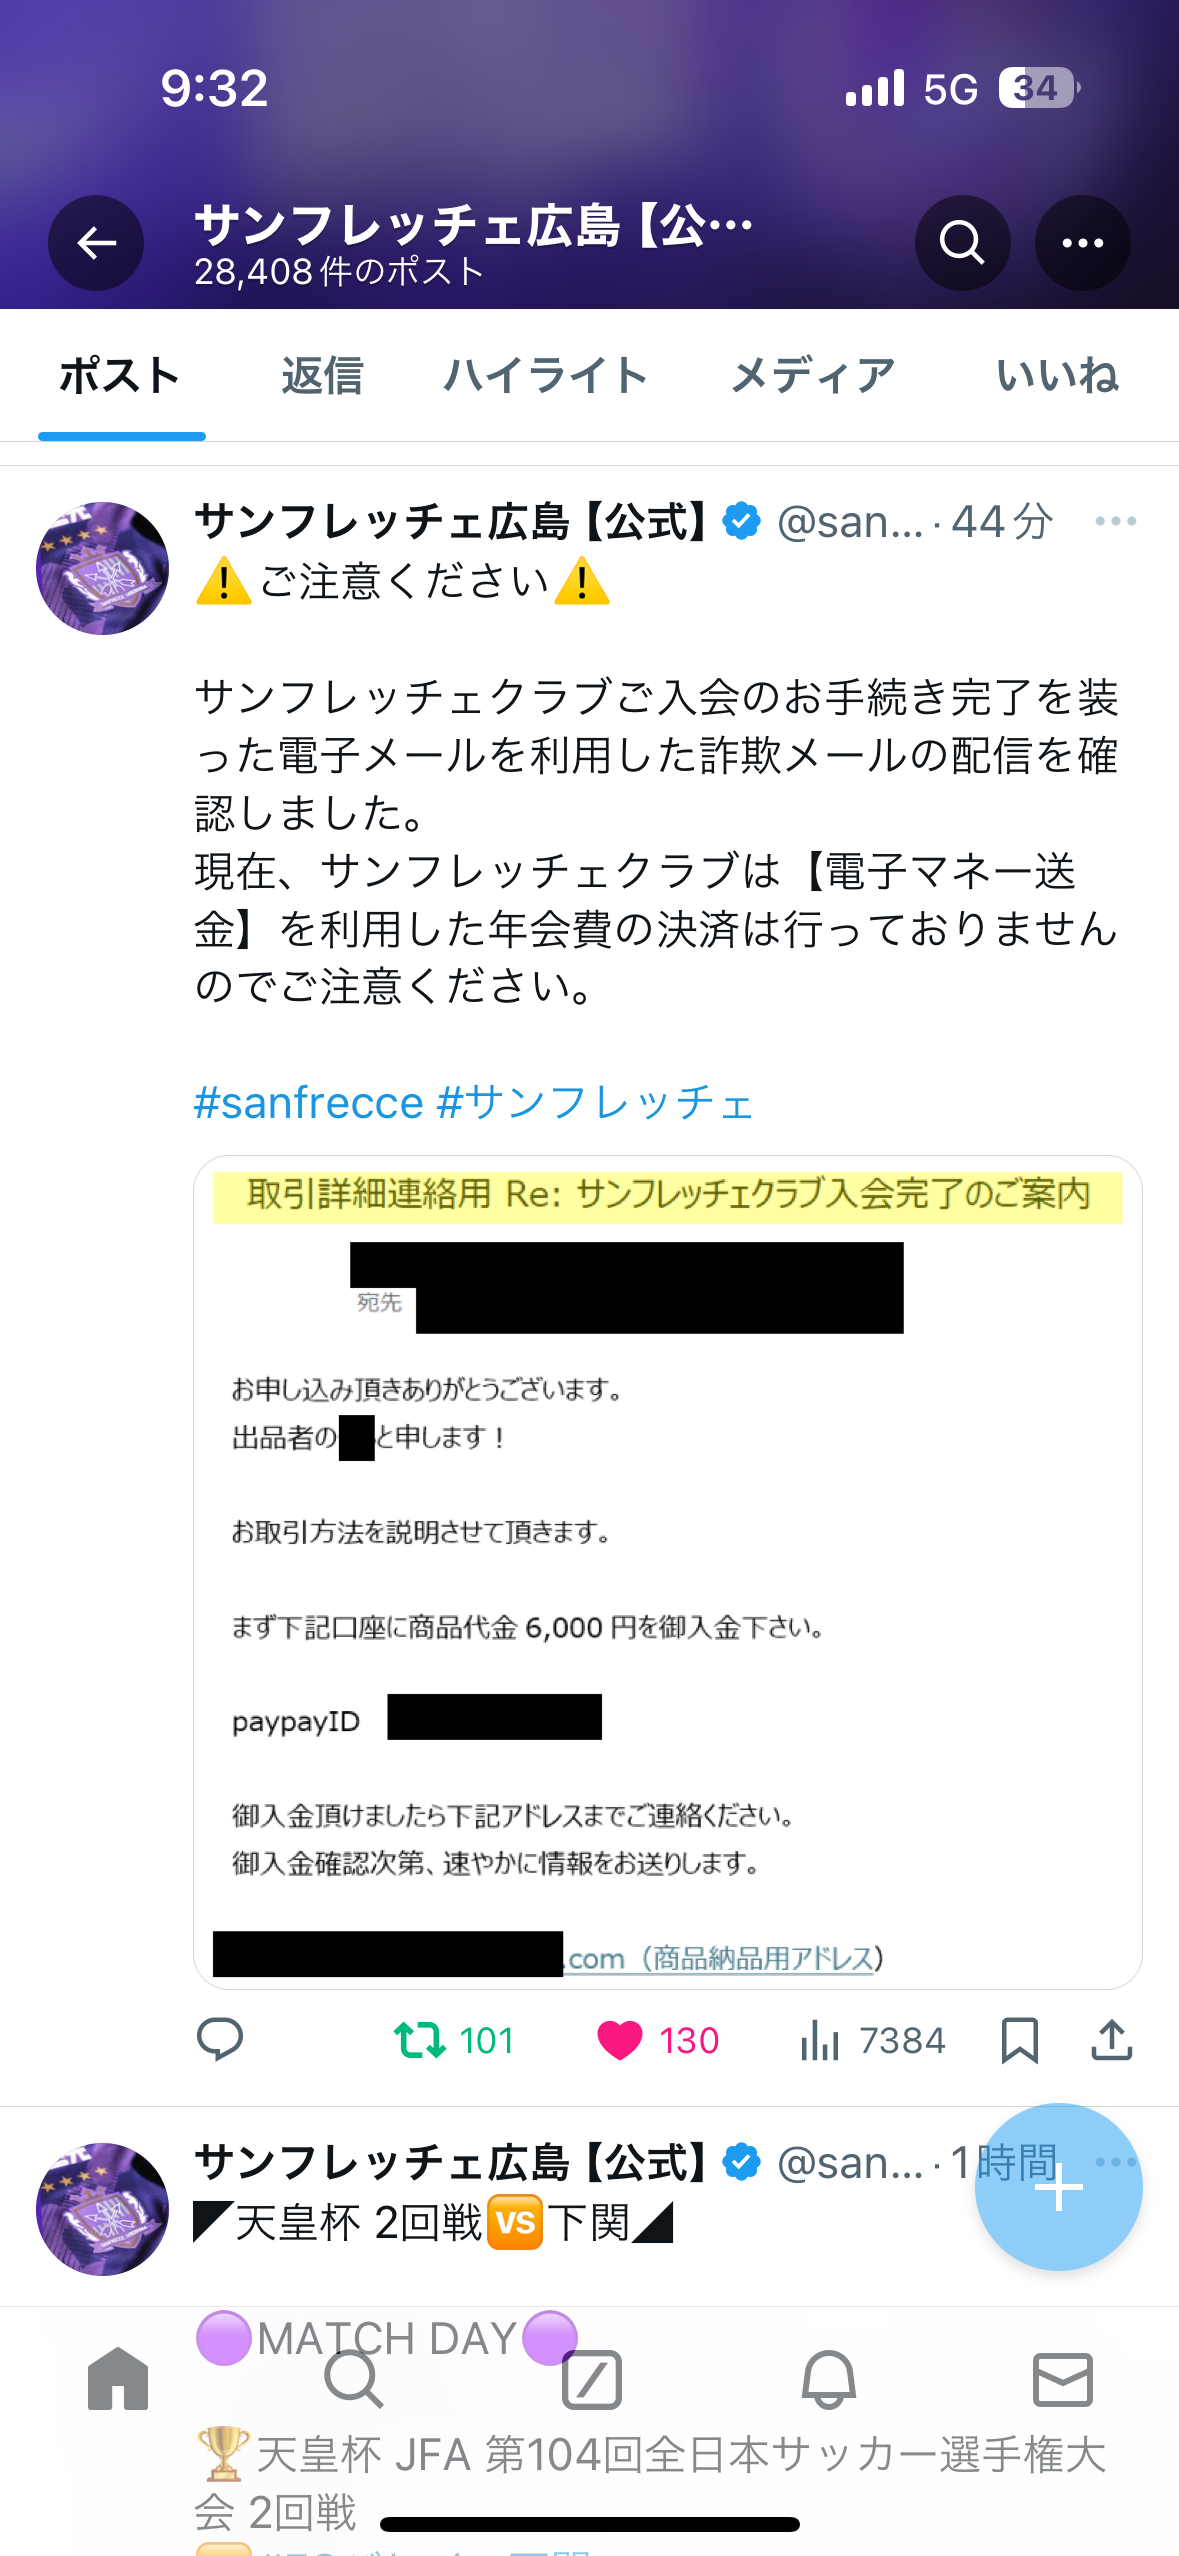
Task: Open Home tab in bottom bar
Action: (x=118, y=2379)
